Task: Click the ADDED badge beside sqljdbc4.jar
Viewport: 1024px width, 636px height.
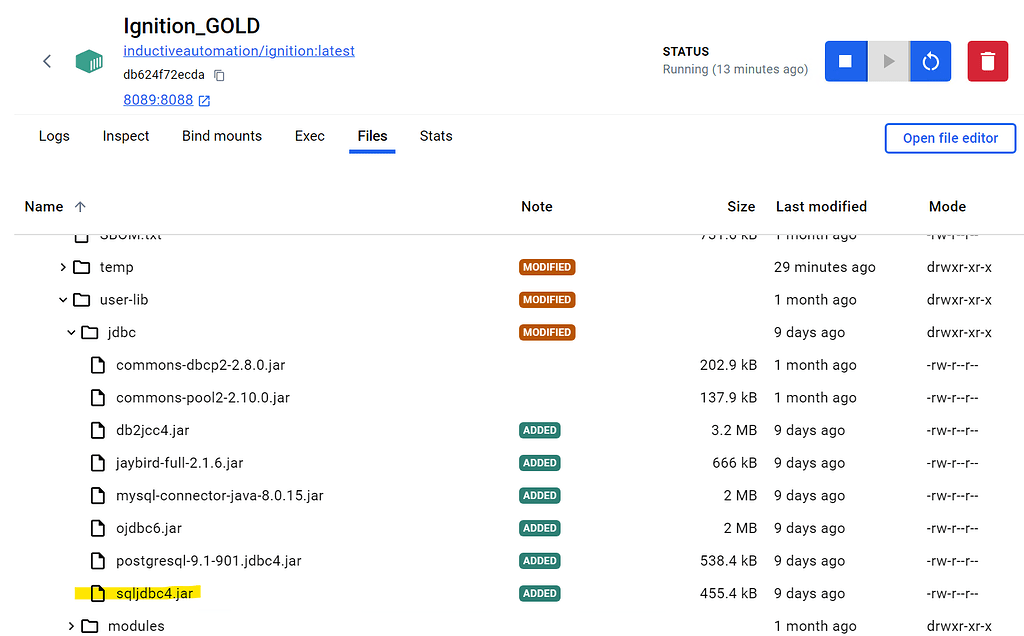Action: [539, 592]
